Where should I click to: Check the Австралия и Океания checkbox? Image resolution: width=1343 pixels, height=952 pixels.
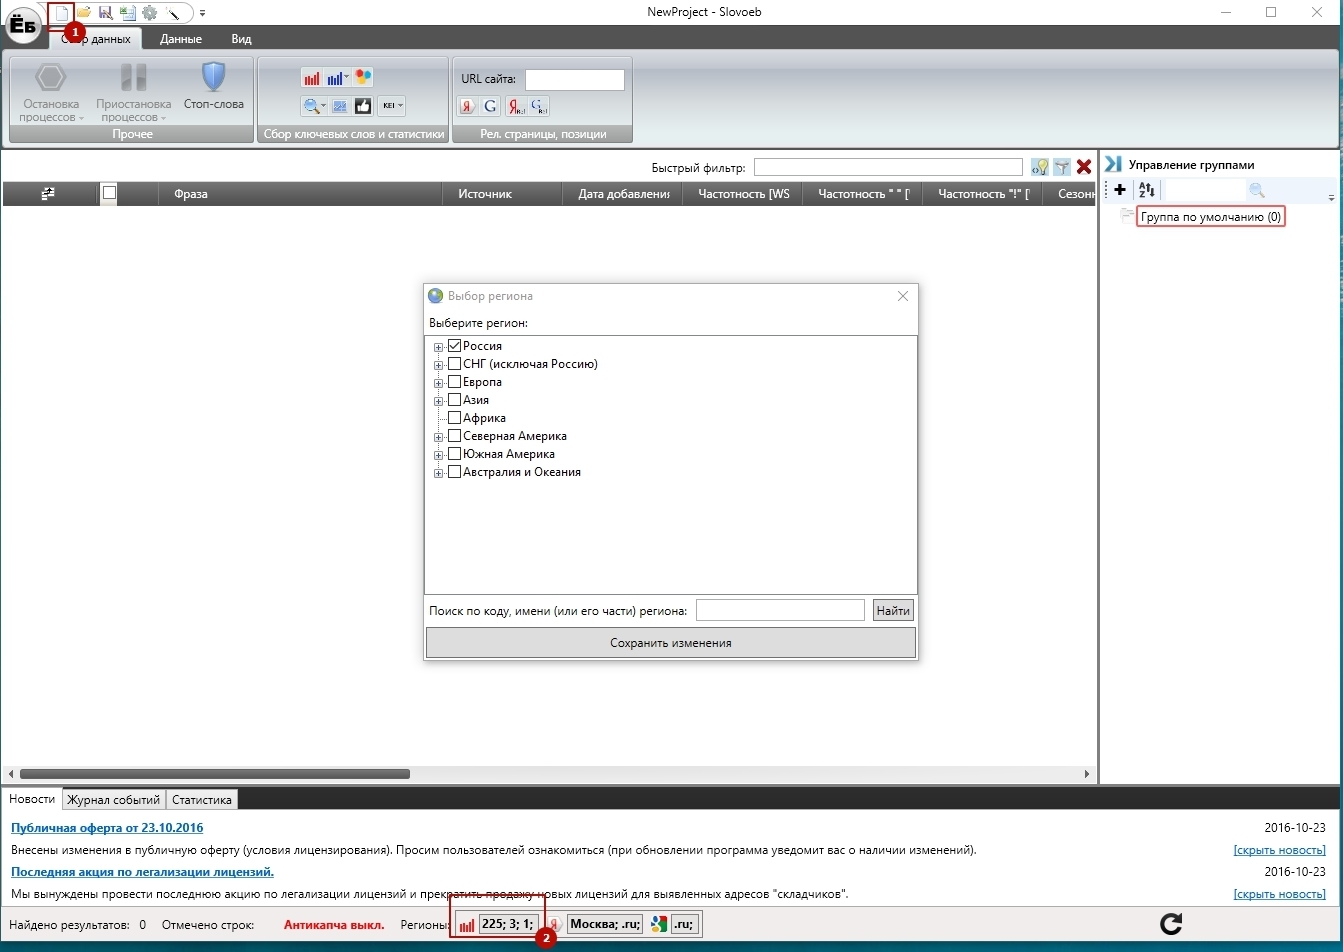click(x=454, y=472)
